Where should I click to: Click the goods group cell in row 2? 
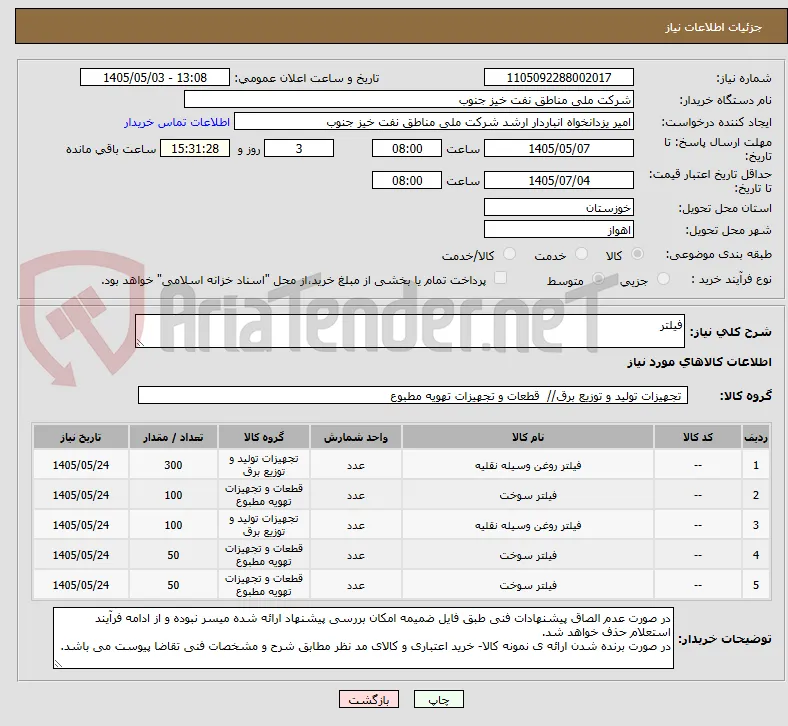tap(264, 495)
